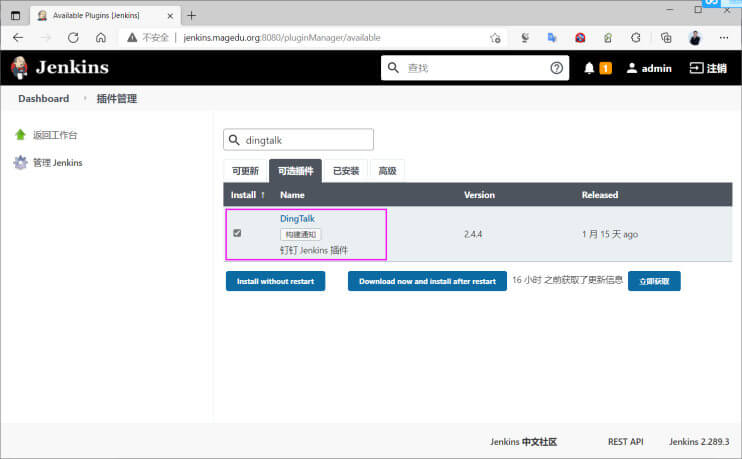Open the notification bell icon
This screenshot has width=742, height=459.
point(589,68)
